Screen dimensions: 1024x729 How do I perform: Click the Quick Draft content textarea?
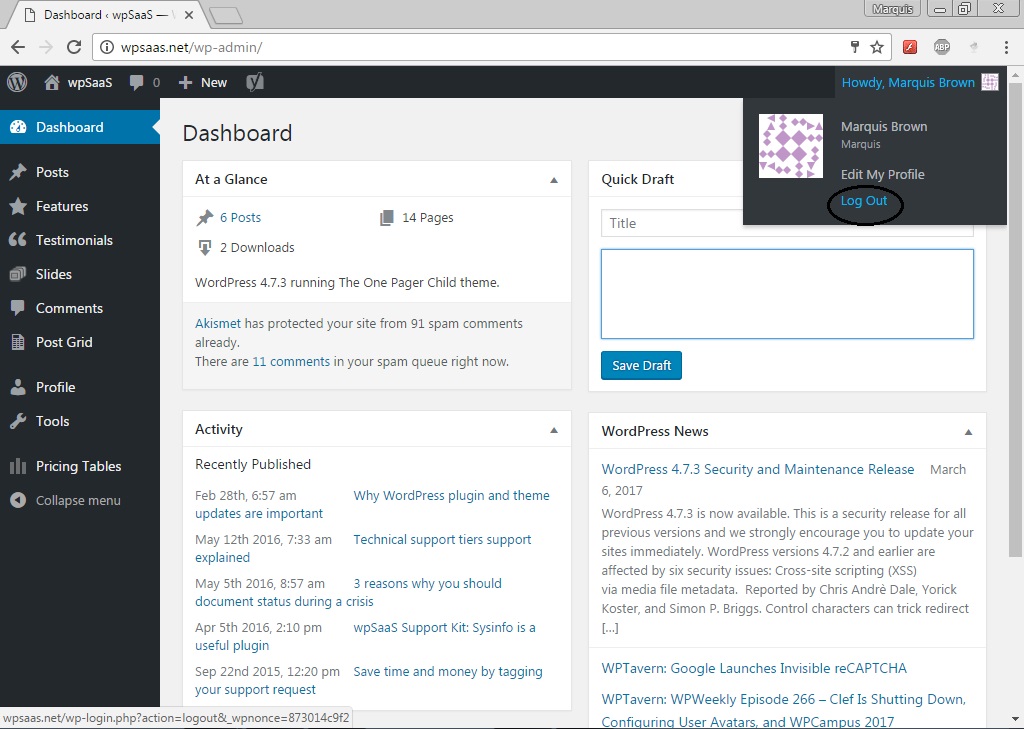tap(787, 294)
